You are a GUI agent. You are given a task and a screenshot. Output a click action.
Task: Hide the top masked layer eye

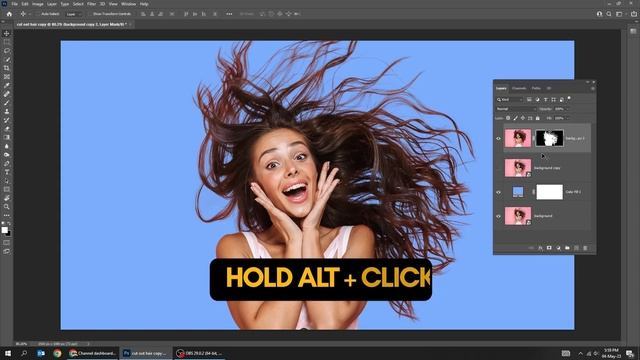point(498,138)
